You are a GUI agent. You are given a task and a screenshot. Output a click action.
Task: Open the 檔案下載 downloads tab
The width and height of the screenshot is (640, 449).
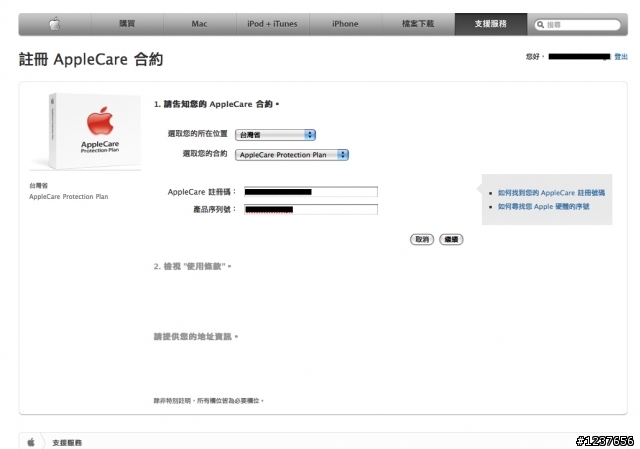tap(418, 24)
